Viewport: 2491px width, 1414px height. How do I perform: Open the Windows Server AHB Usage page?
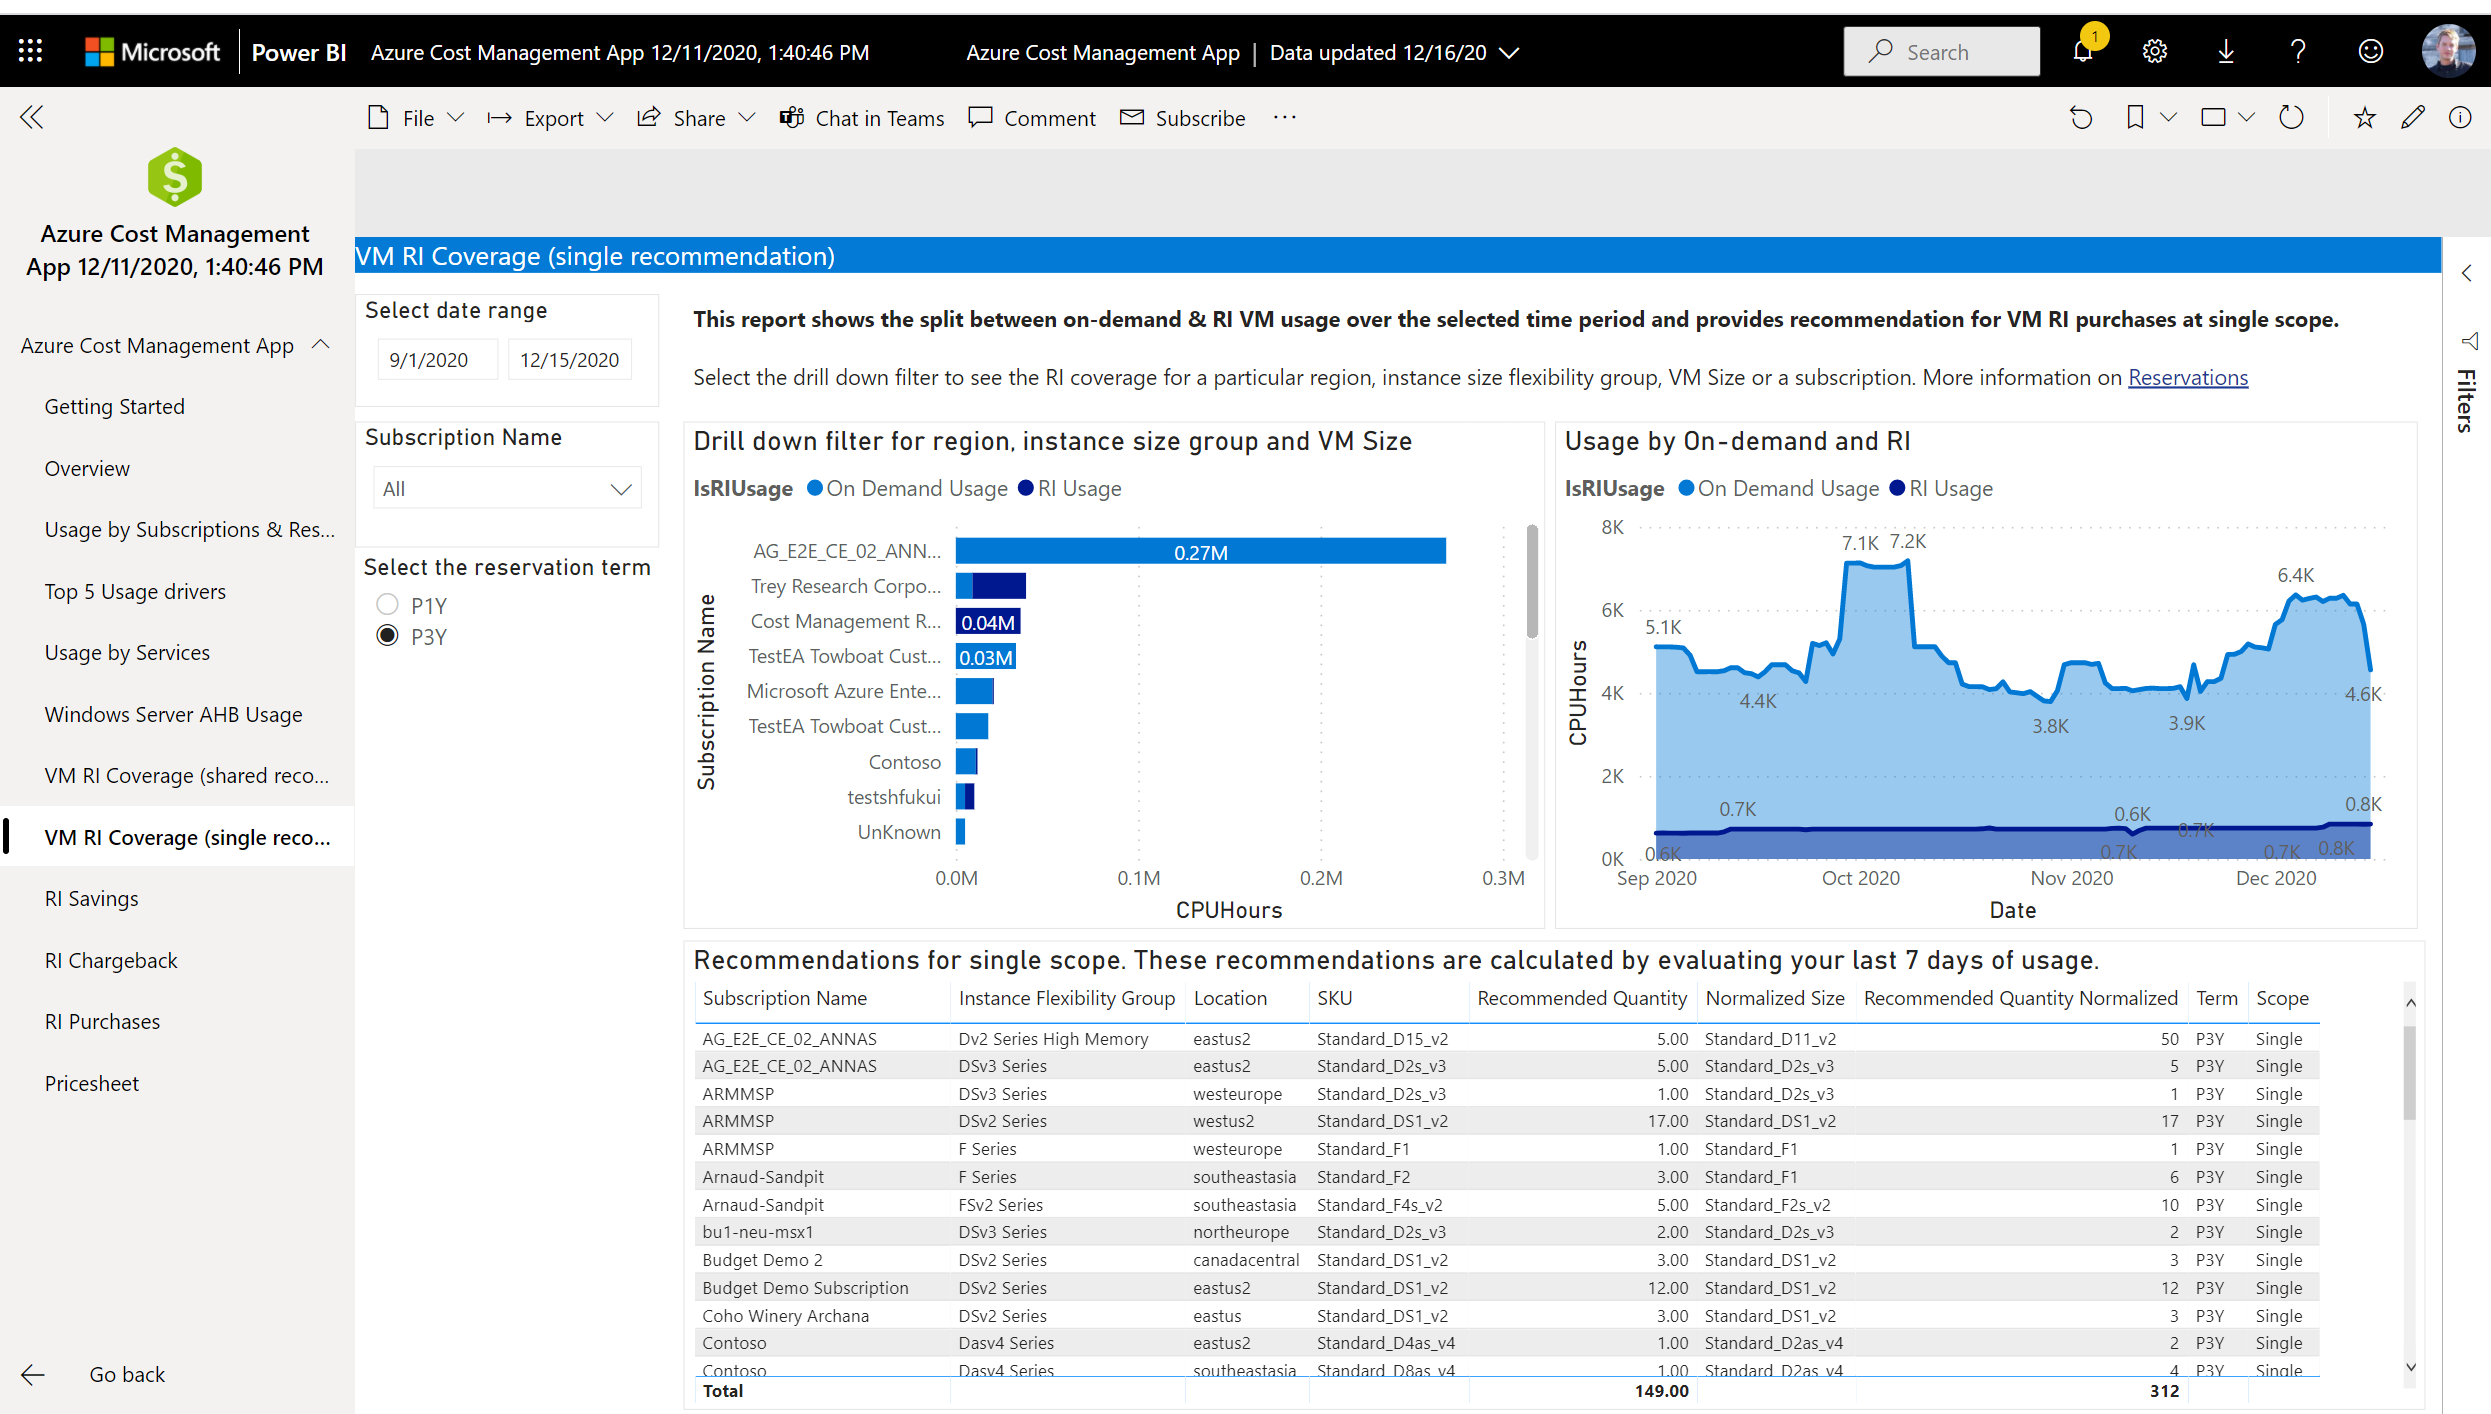pos(173,715)
